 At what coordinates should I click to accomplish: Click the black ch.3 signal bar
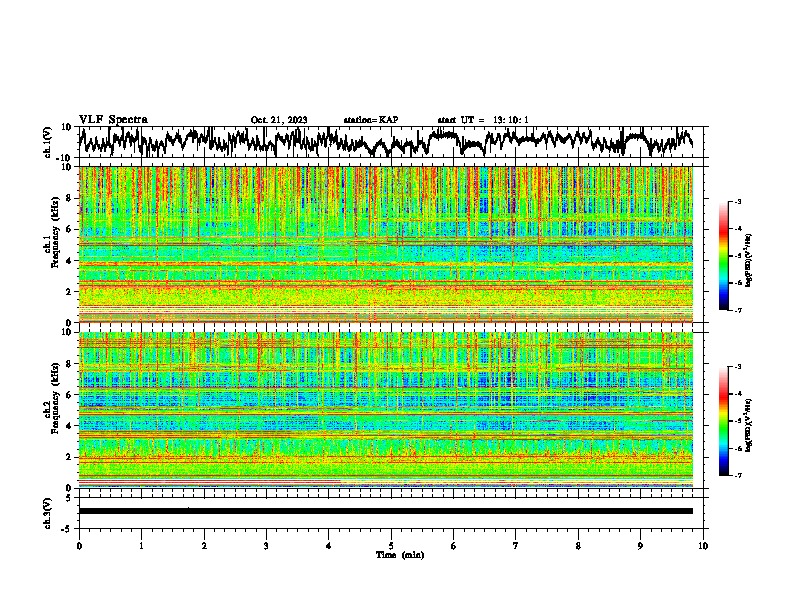tap(386, 511)
